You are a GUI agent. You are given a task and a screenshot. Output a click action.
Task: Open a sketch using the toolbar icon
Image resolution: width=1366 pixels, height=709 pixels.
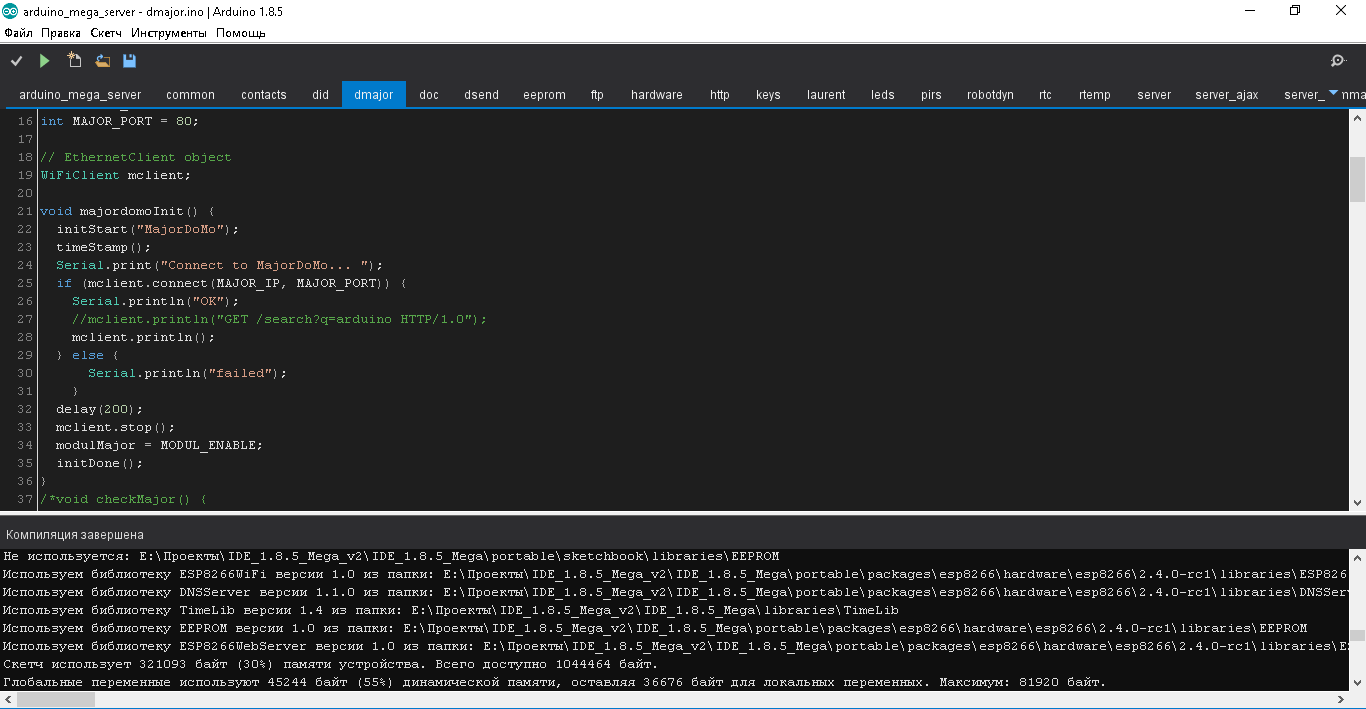102,61
